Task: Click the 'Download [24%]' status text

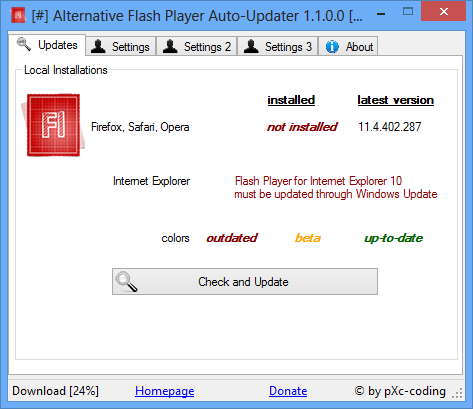Action: tap(55, 391)
